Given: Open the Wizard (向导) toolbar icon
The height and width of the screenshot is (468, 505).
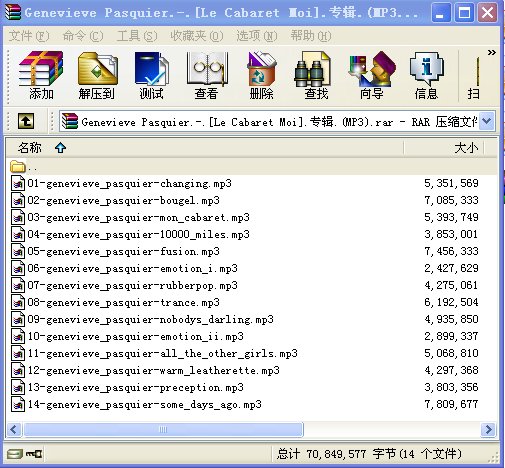Looking at the screenshot, I should [372, 75].
